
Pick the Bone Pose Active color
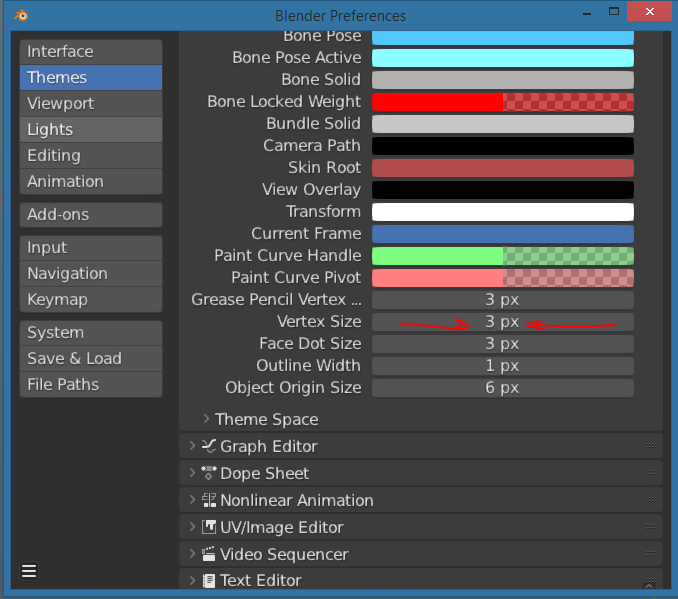(503, 58)
